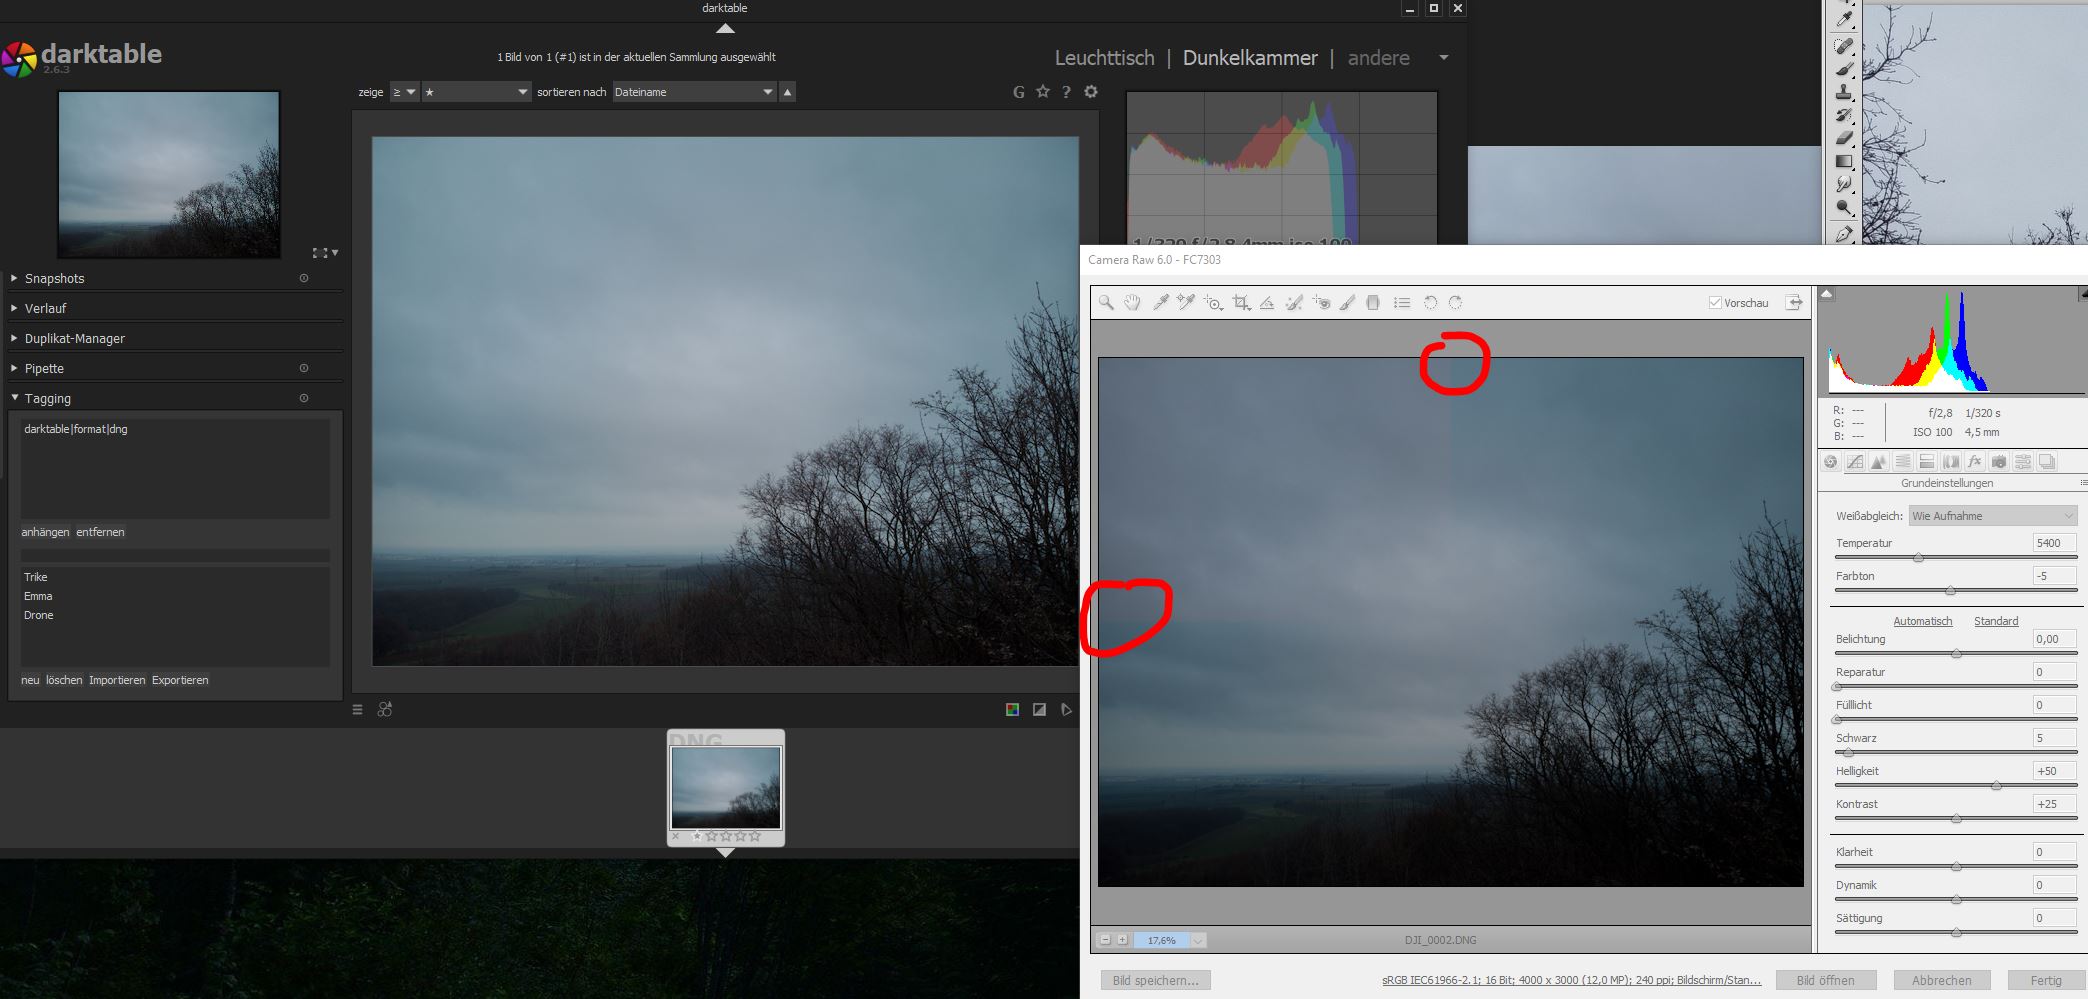Toggle darktable star overlays icon

point(1043,91)
